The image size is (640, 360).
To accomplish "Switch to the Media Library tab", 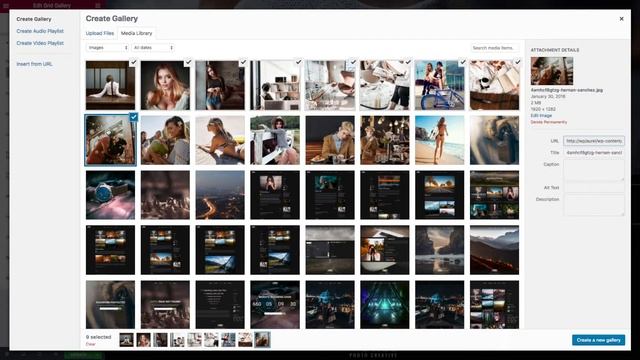I will (136, 33).
